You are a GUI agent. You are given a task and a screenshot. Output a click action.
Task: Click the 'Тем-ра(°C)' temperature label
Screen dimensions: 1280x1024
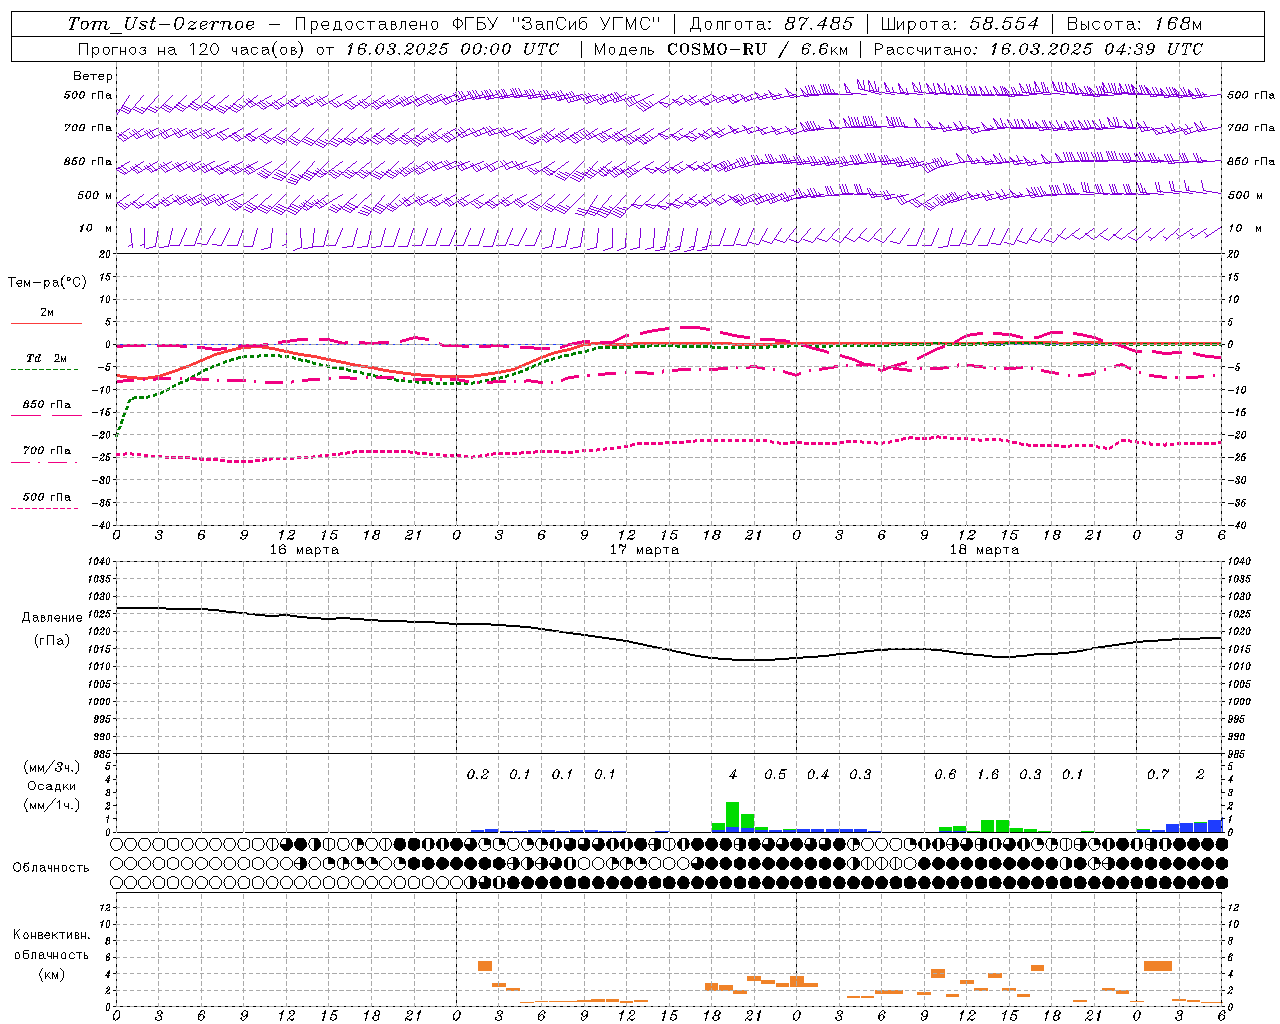[x=48, y=283]
